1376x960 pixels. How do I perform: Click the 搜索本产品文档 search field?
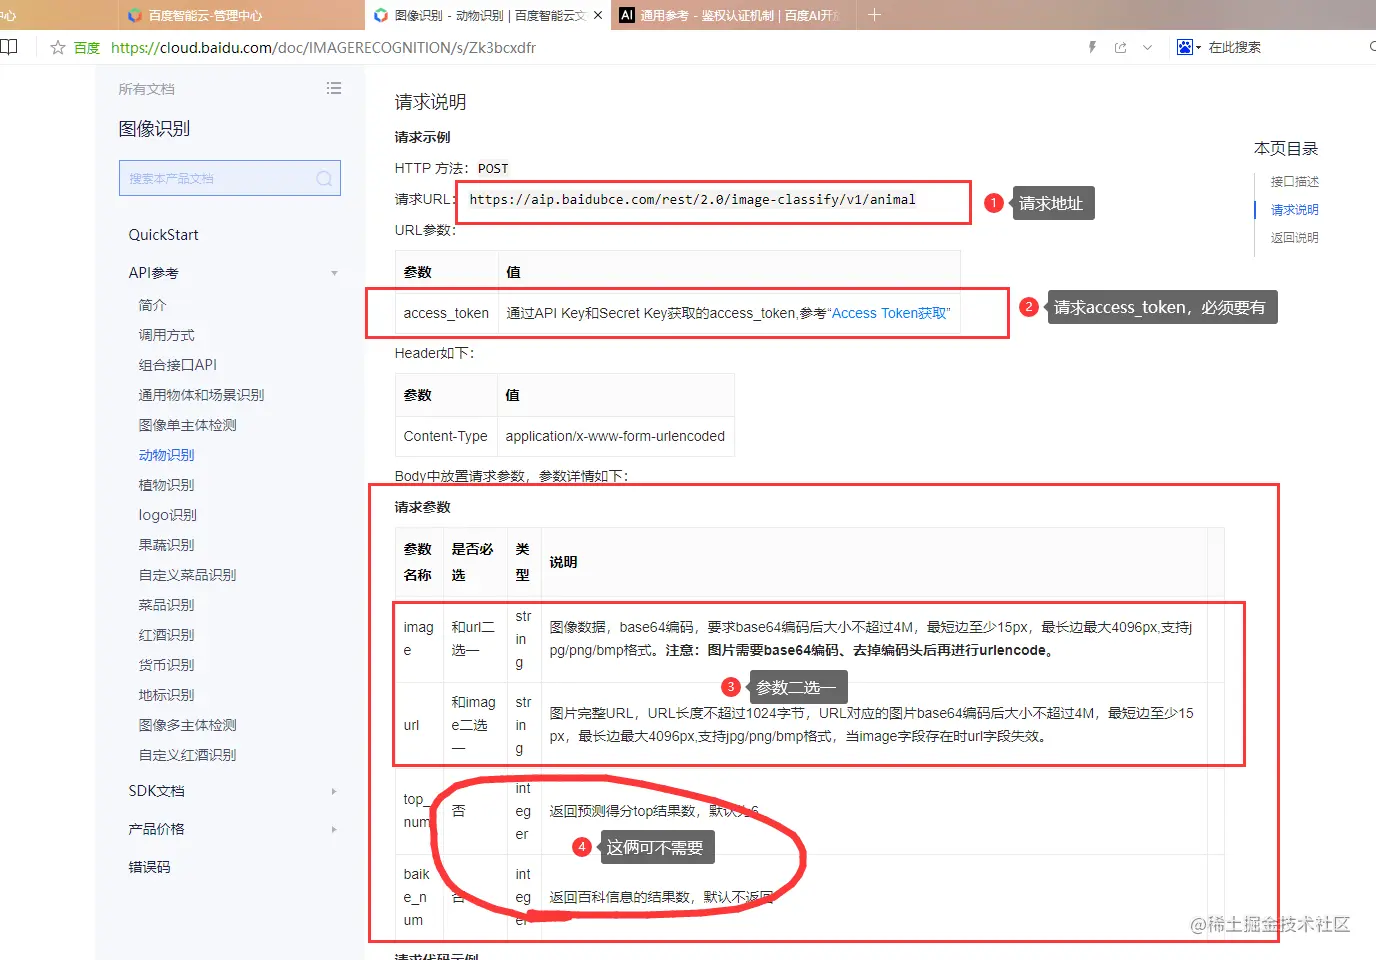[x=230, y=178]
